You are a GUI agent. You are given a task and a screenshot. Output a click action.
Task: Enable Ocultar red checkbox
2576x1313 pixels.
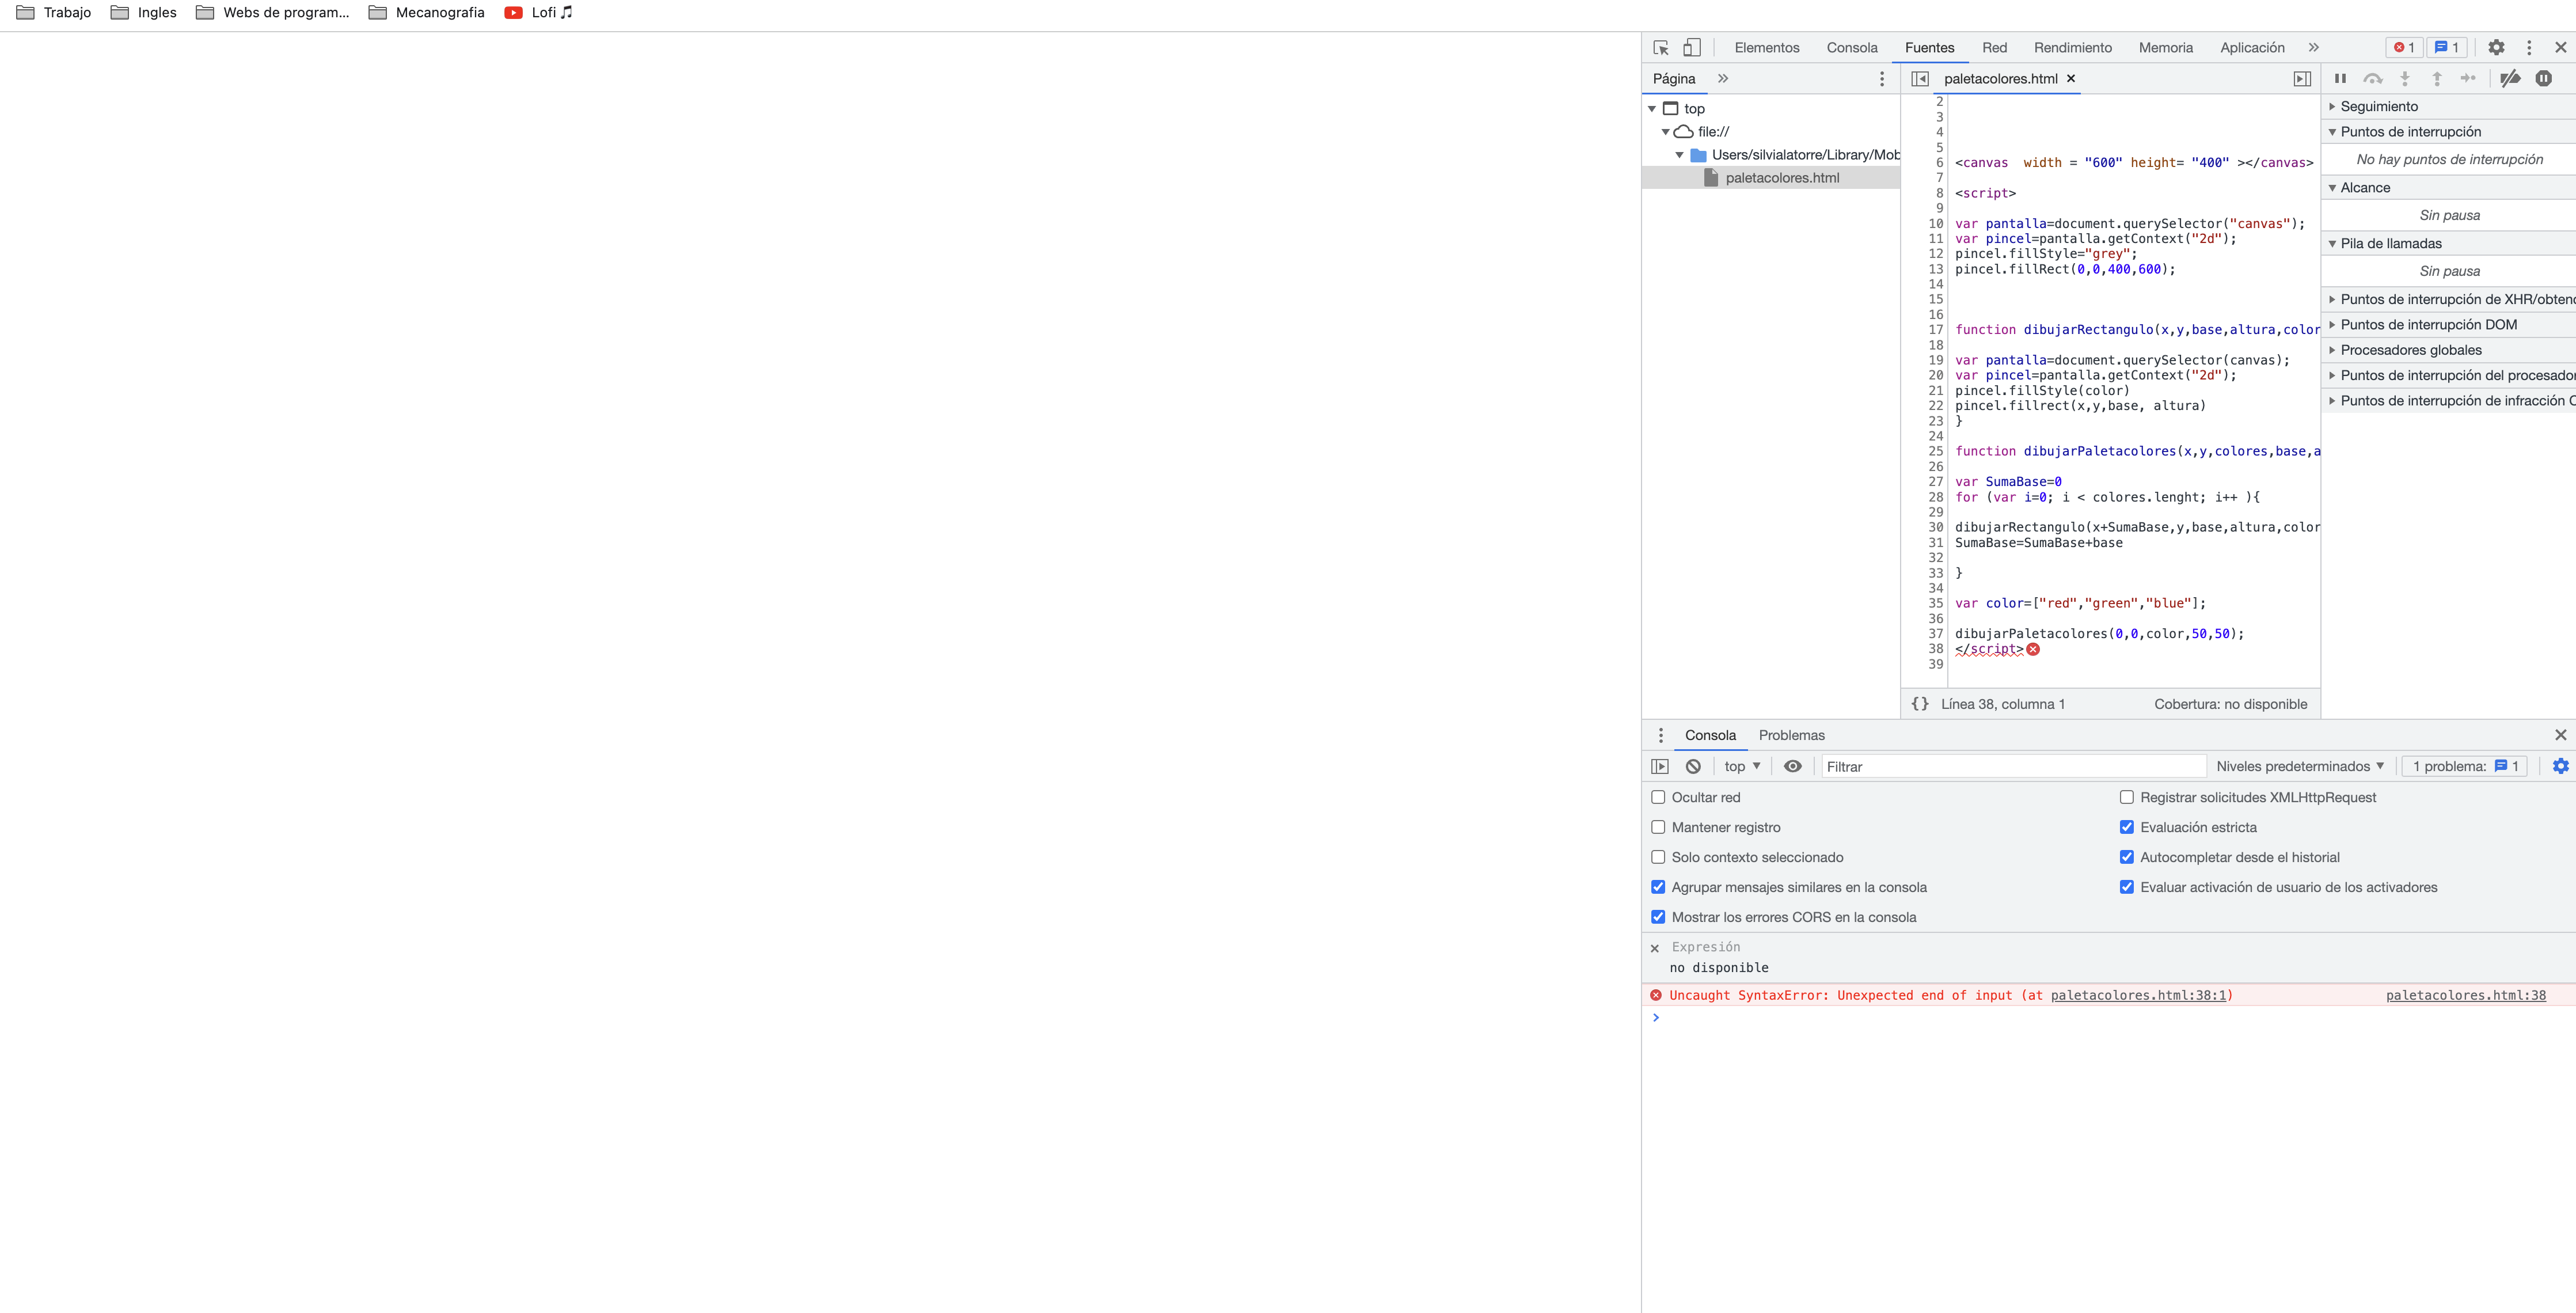point(1658,797)
